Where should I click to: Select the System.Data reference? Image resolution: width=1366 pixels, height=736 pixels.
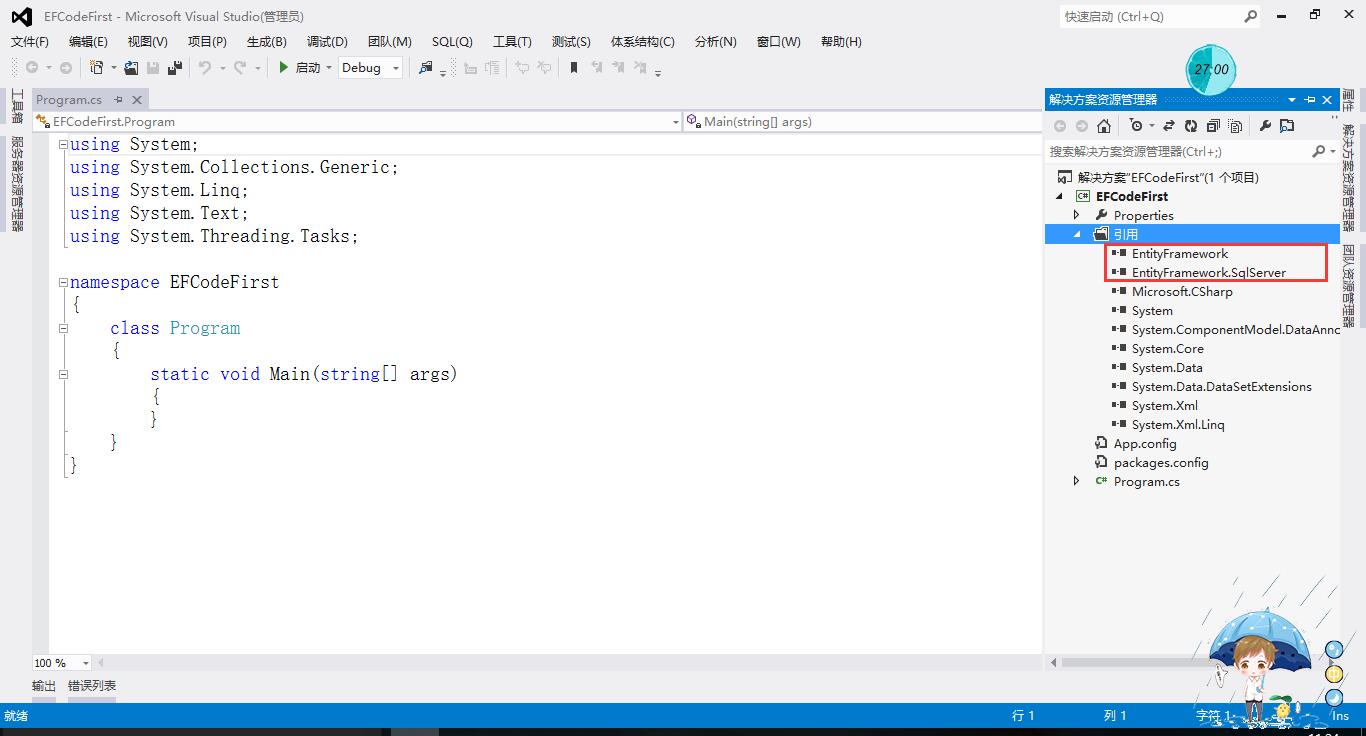[1167, 367]
